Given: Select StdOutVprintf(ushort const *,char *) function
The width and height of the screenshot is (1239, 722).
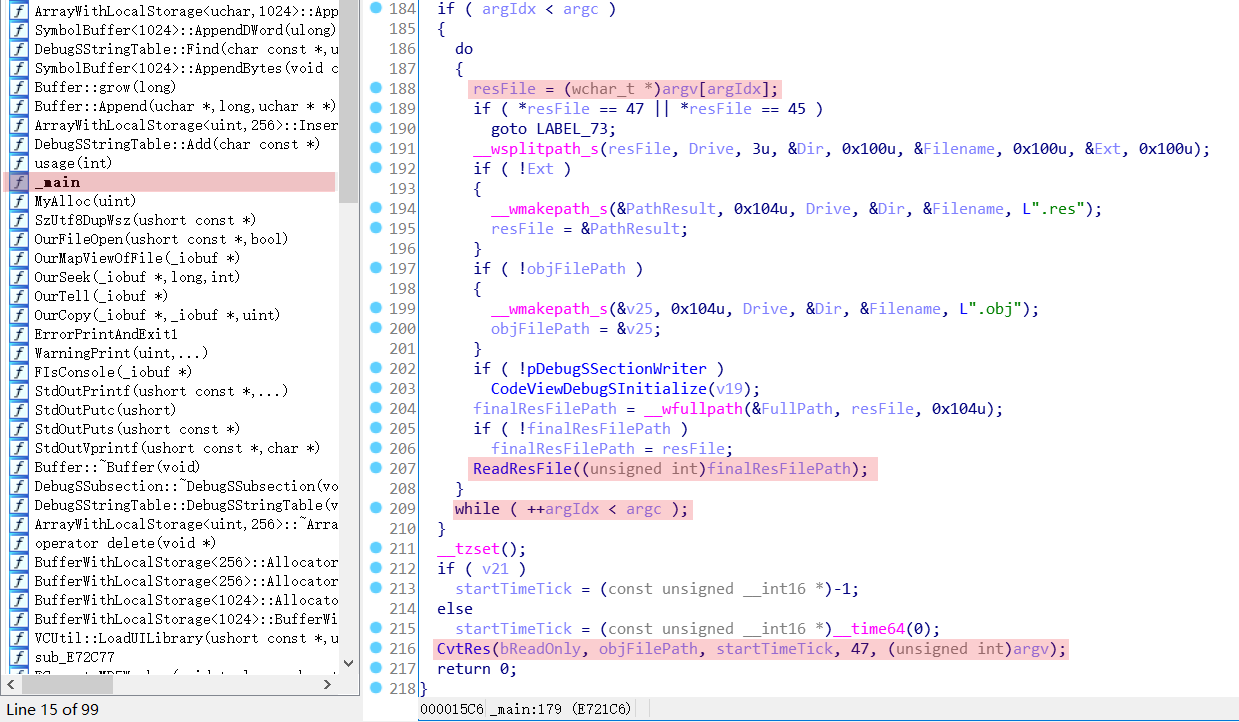Looking at the screenshot, I should [x=177, y=448].
